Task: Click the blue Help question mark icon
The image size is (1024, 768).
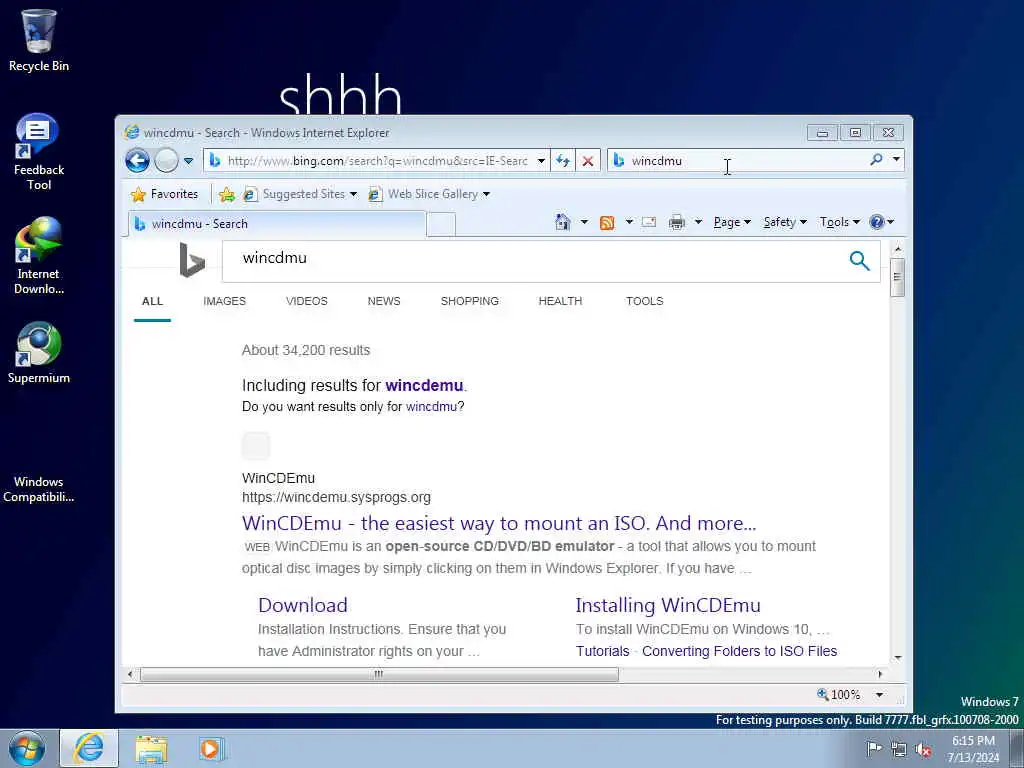Action: (x=876, y=222)
